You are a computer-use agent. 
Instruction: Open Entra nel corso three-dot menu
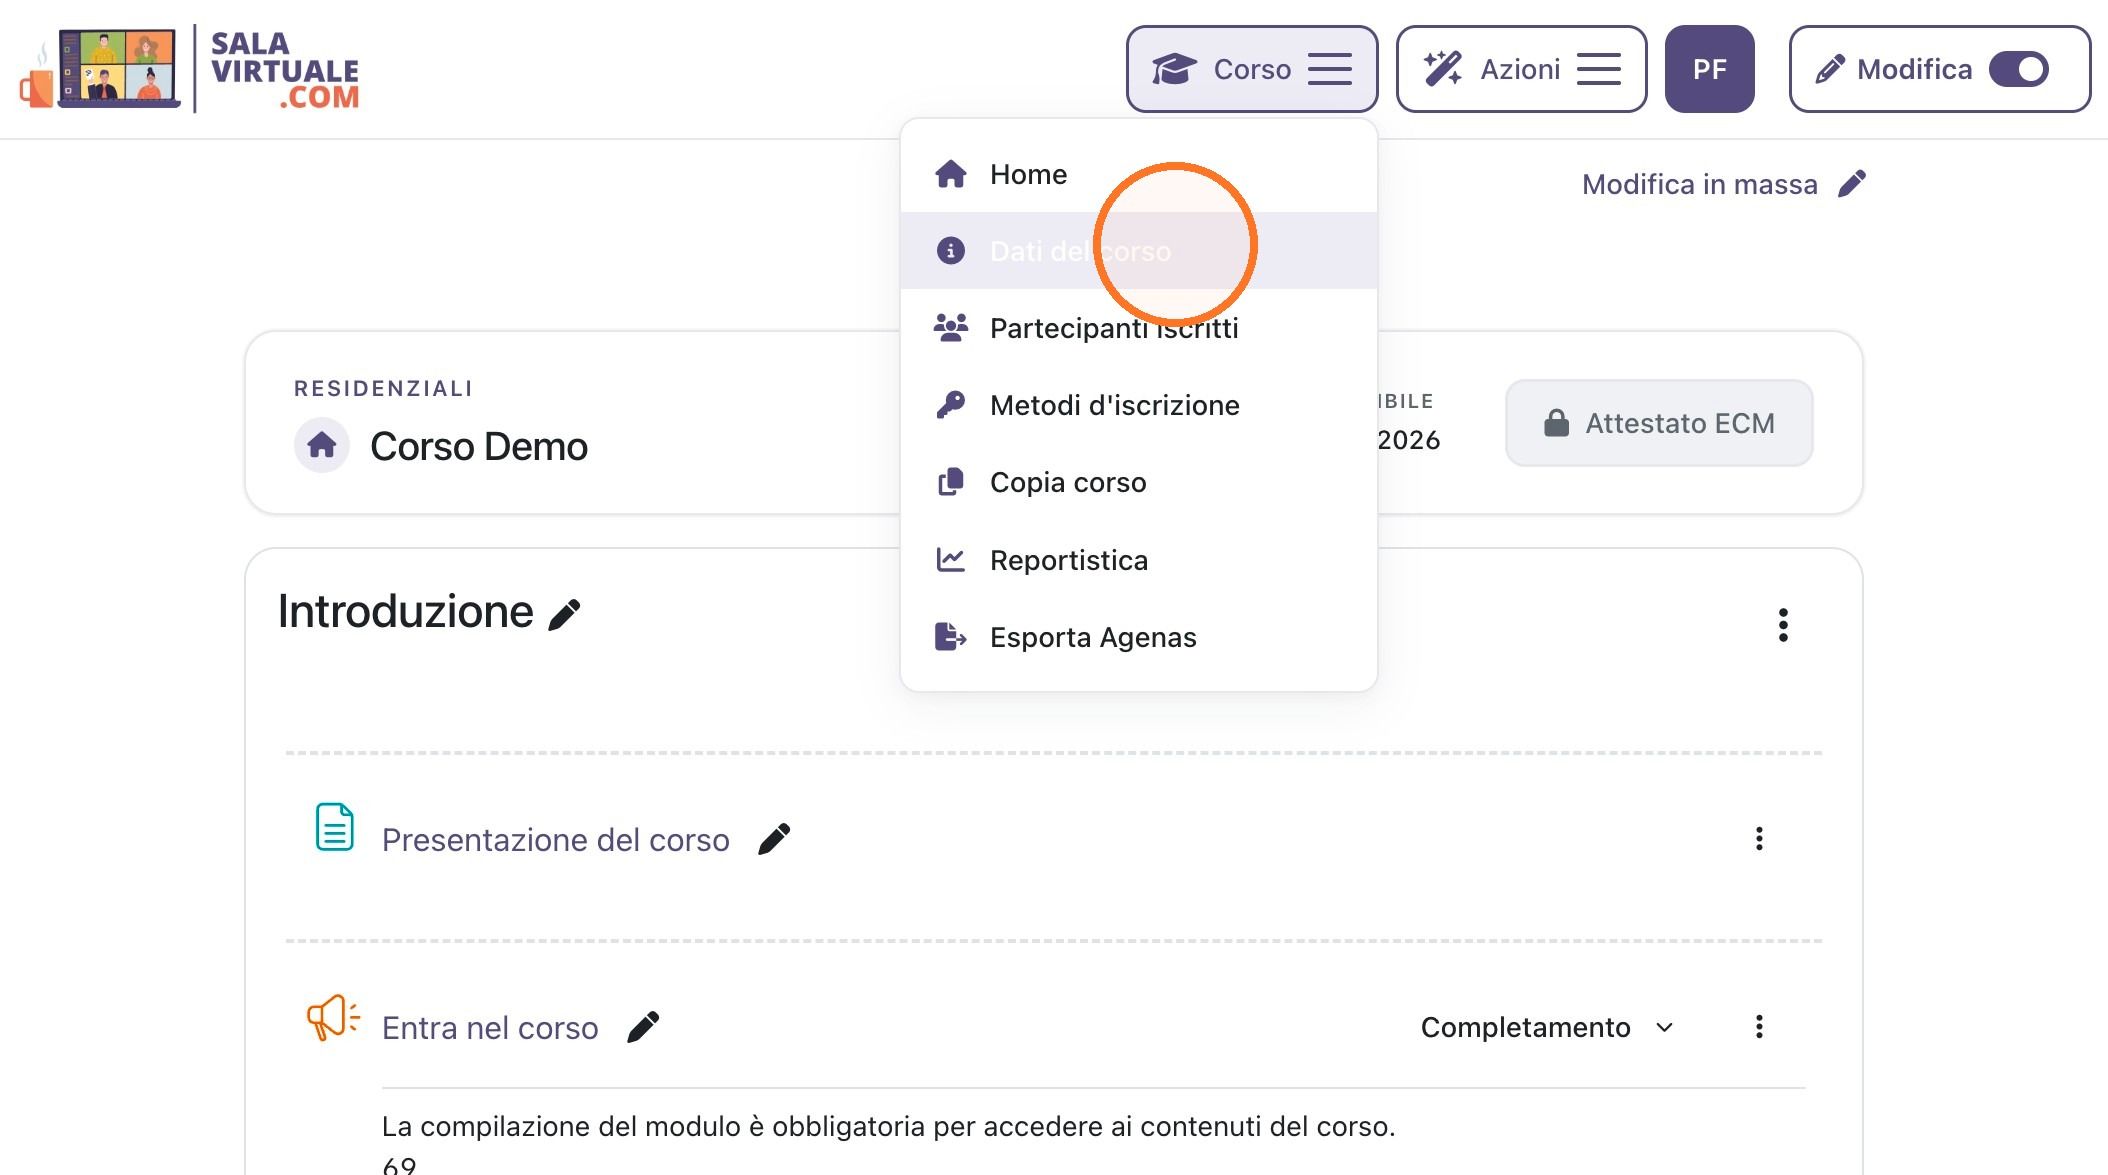[1759, 1027]
